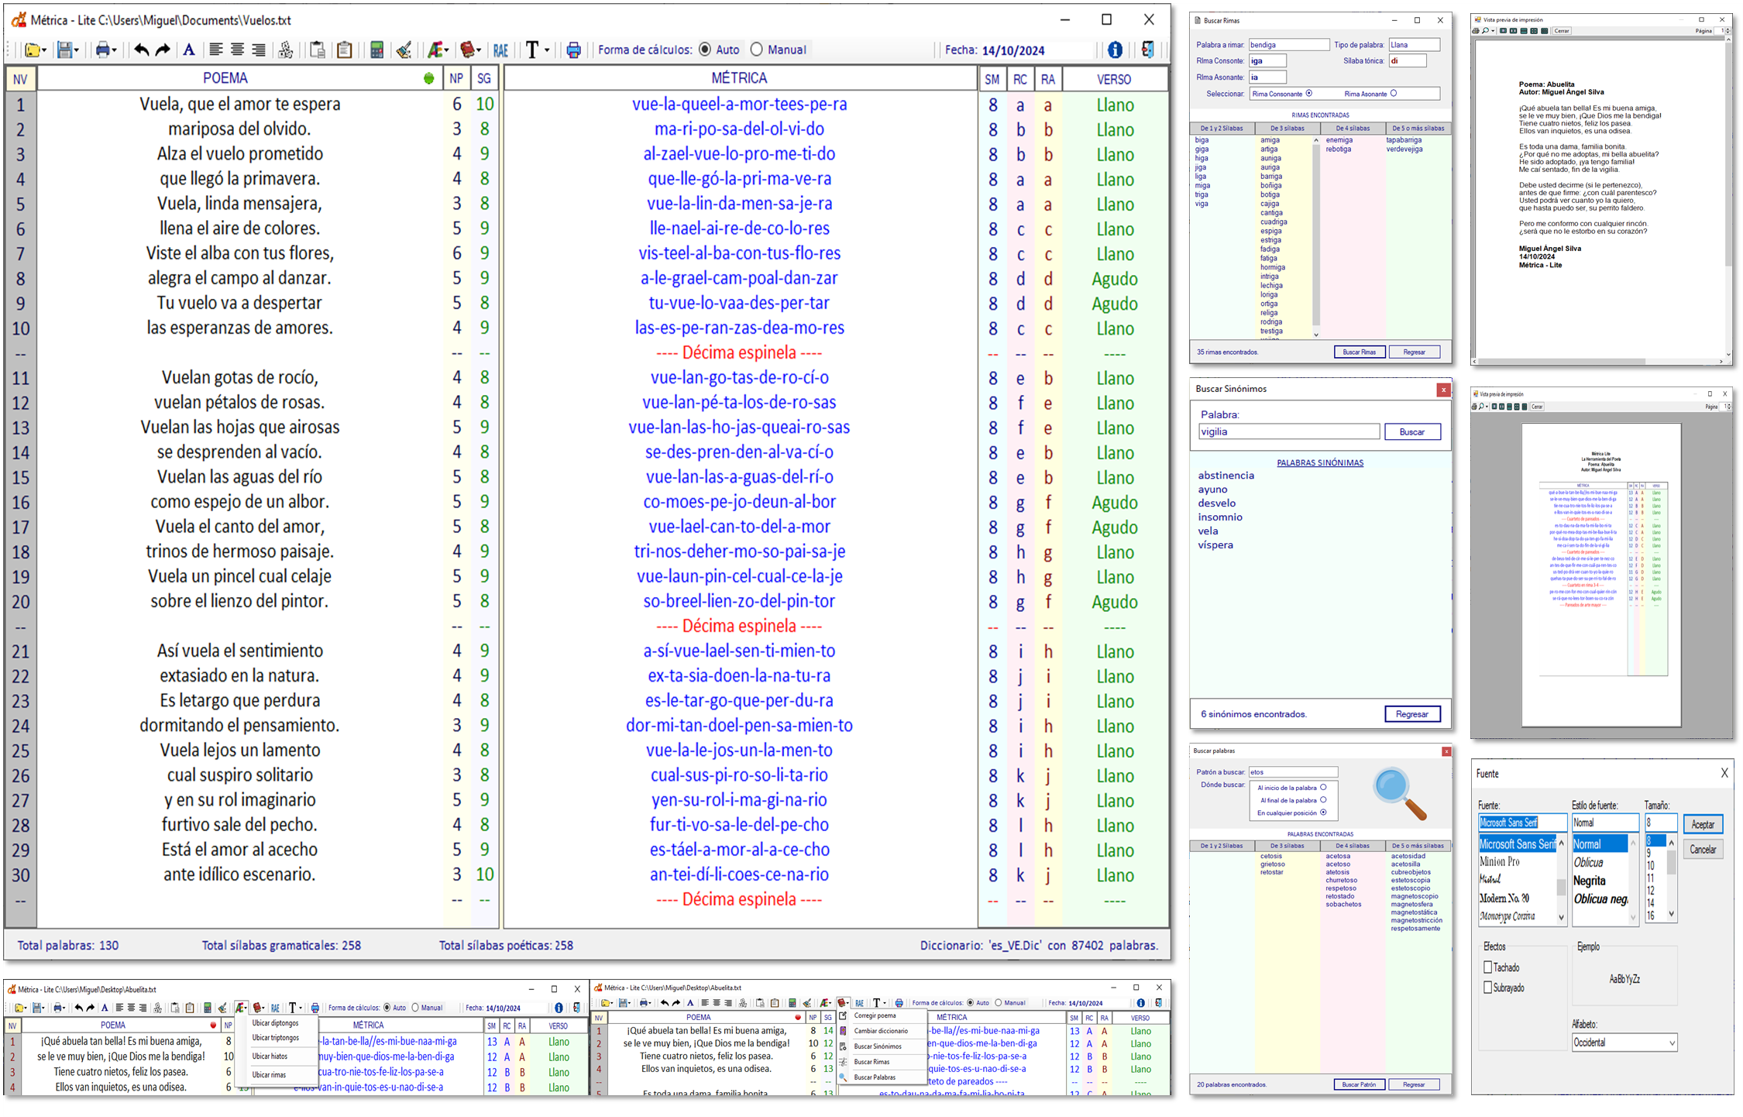This screenshot has width=1743, height=1117.
Task: Choose 'Buscar Sinónimos' from the book menu
Action: (877, 1047)
